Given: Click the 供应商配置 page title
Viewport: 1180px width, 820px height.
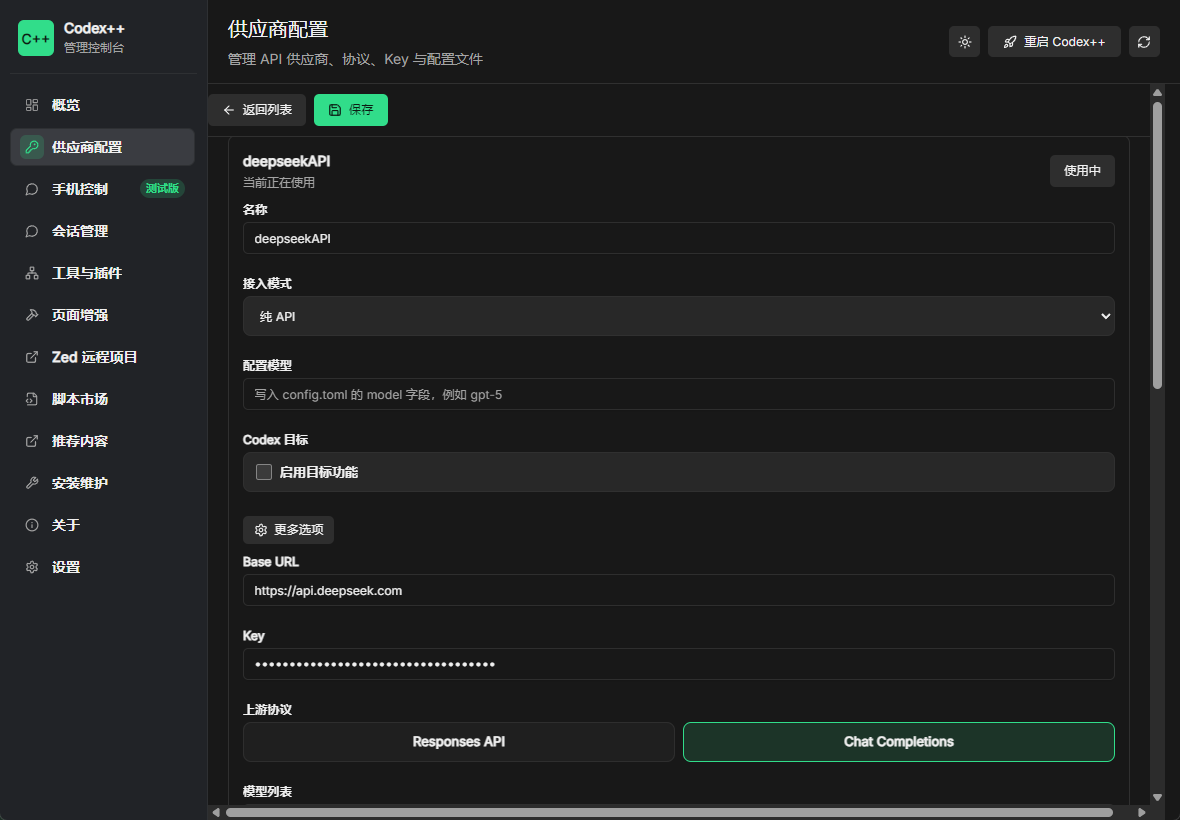Looking at the screenshot, I should (x=278, y=29).
